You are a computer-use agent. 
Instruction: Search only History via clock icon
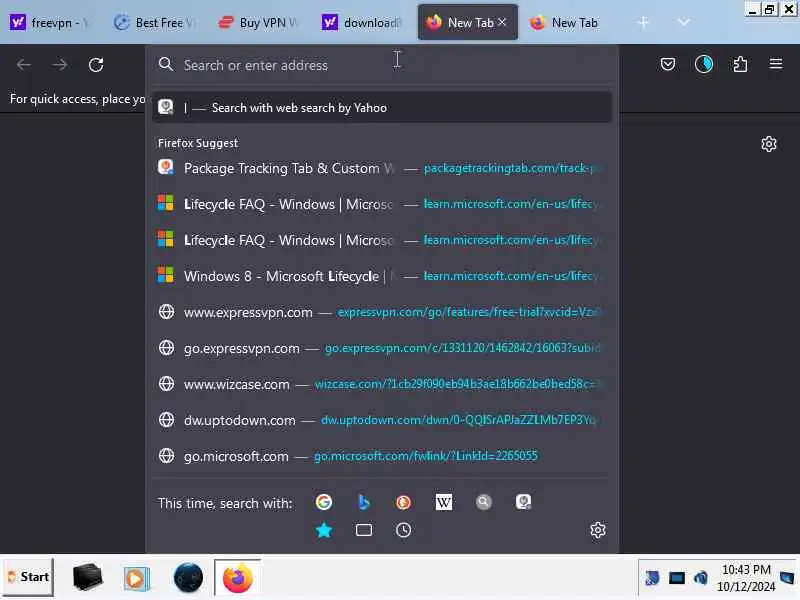pyautogui.click(x=403, y=530)
